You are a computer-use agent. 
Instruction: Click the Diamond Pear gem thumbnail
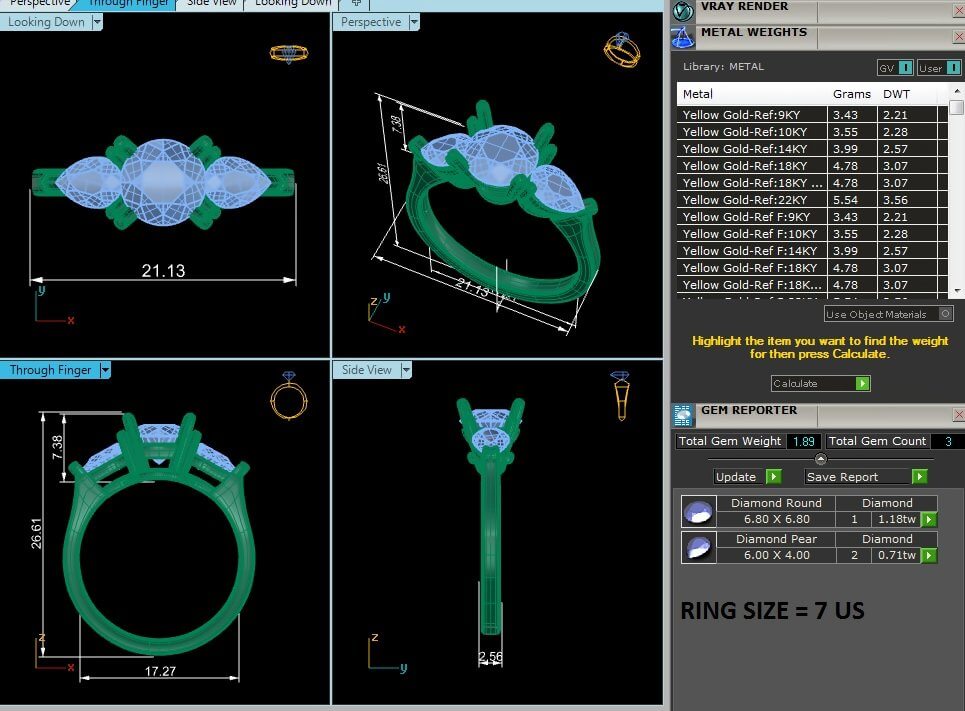(697, 547)
